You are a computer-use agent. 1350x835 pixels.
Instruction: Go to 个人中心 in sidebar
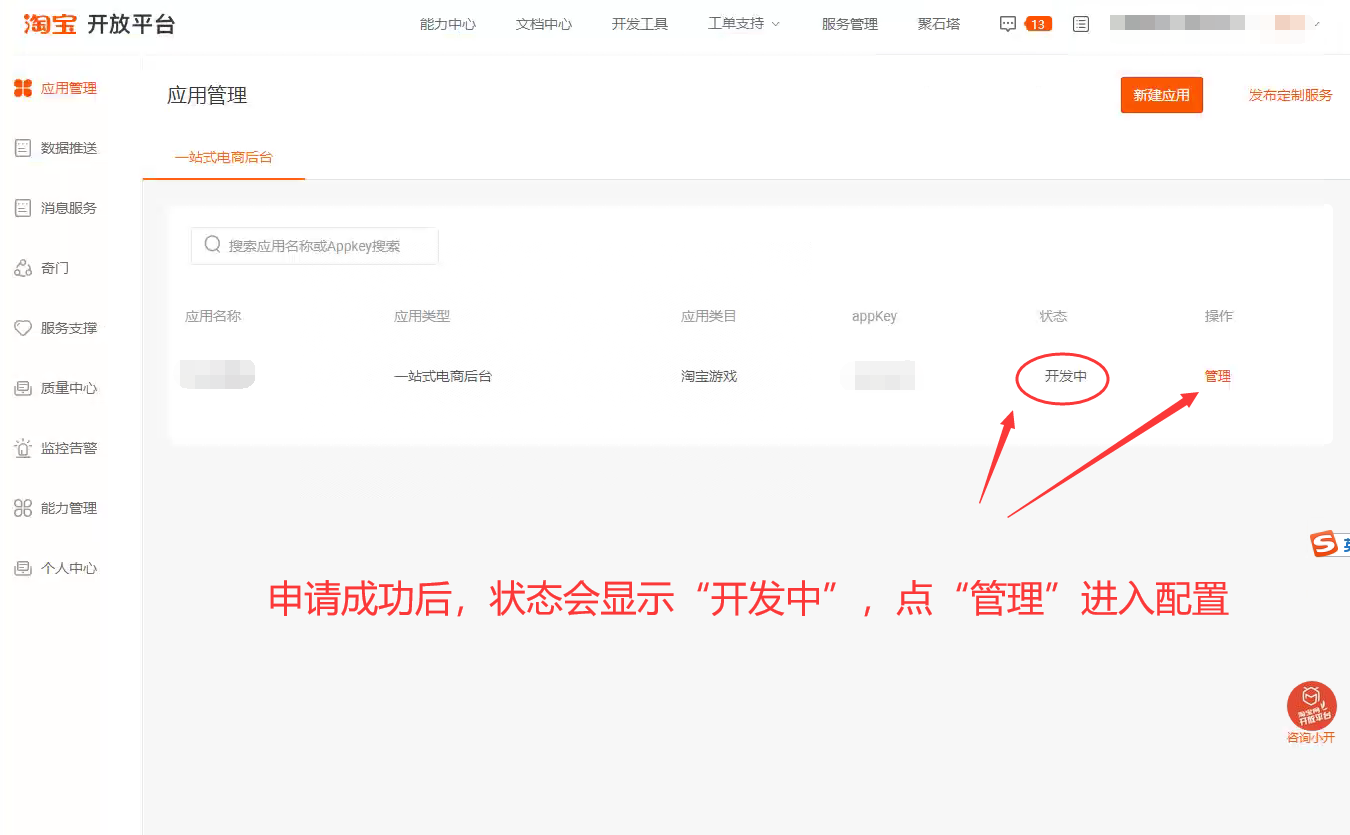(x=69, y=568)
